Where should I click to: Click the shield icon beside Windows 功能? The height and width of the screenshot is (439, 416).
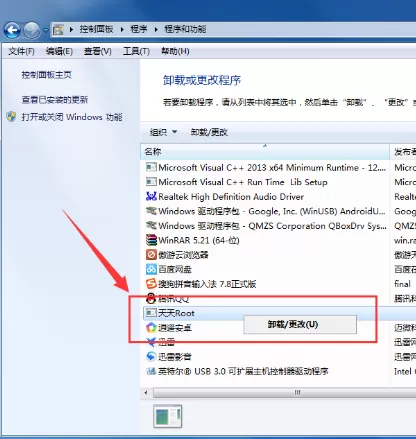pos(11,117)
